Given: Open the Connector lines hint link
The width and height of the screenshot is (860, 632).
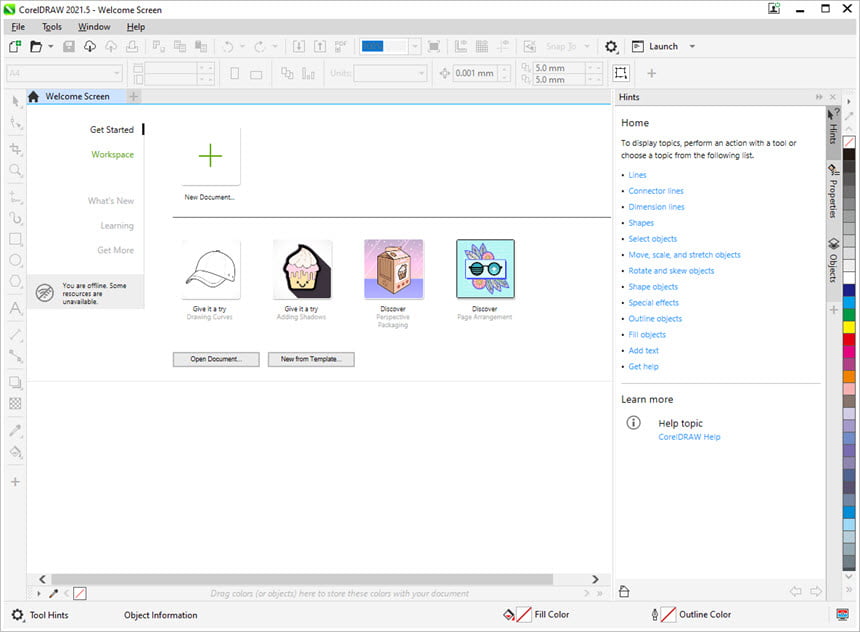Looking at the screenshot, I should tap(656, 191).
